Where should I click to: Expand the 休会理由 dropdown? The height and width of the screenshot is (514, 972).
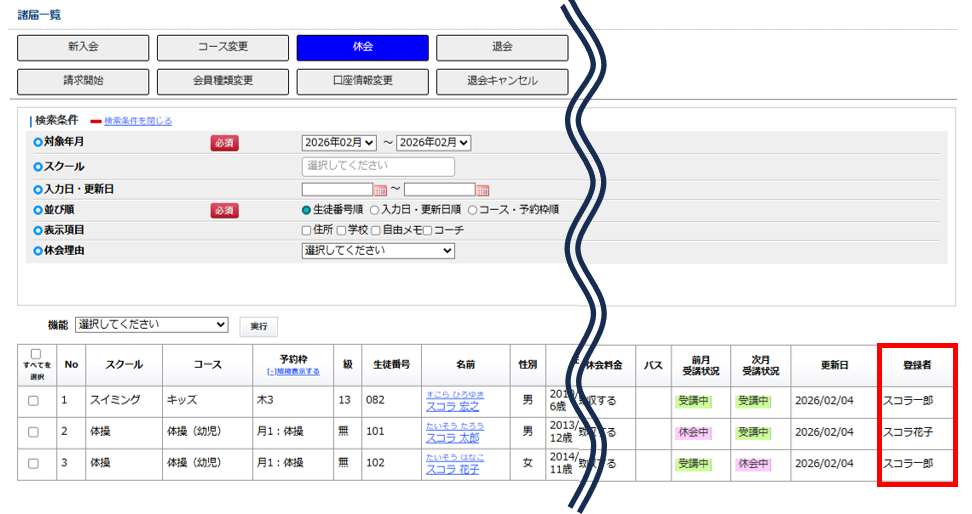click(378, 250)
